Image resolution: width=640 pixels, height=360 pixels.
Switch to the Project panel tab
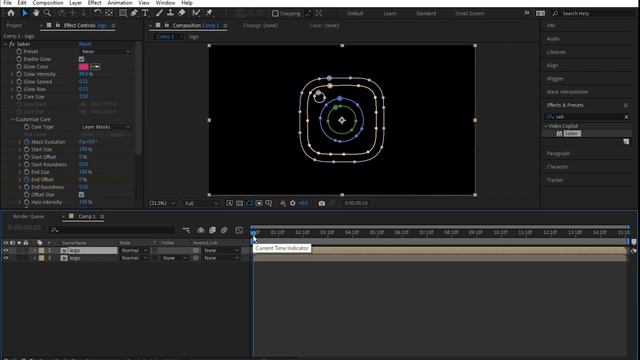click(14, 25)
